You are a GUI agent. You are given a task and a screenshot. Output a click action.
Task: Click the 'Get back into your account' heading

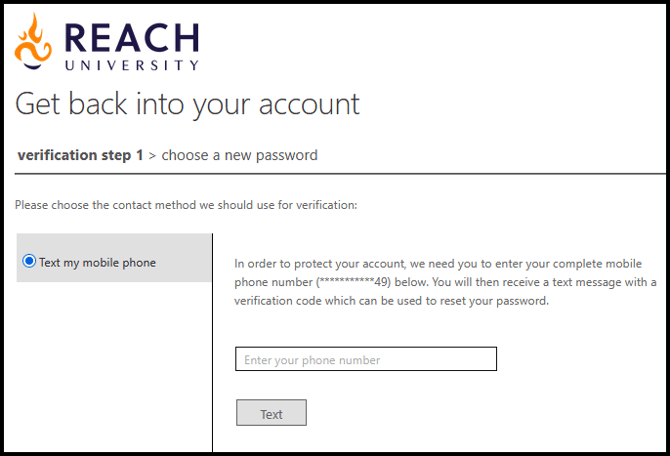click(187, 104)
